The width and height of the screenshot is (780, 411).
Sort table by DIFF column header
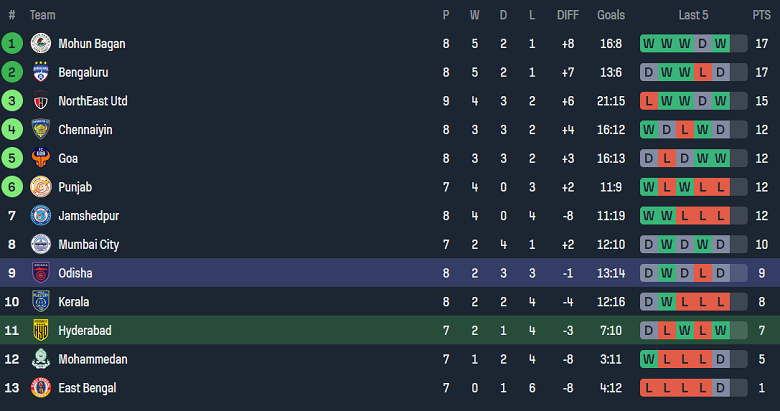point(568,15)
